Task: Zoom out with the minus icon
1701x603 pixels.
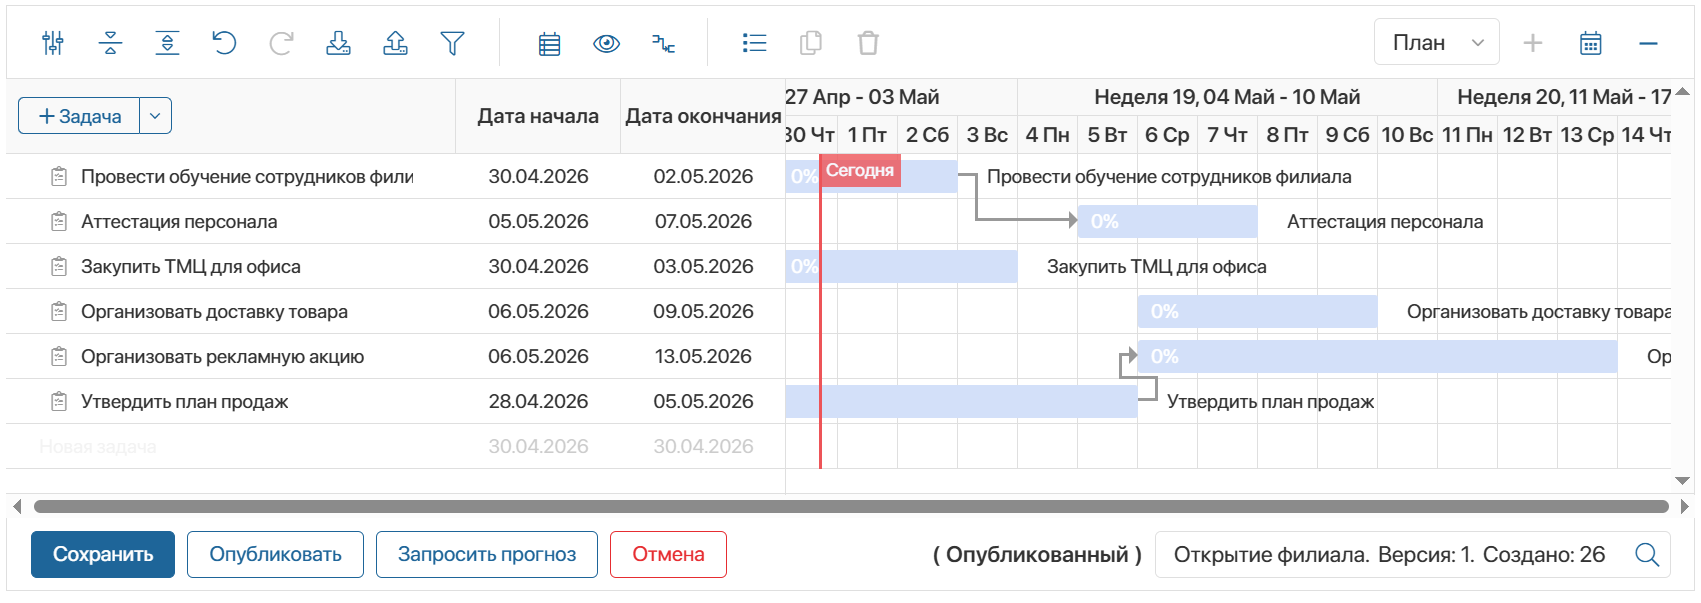Action: 1649,43
